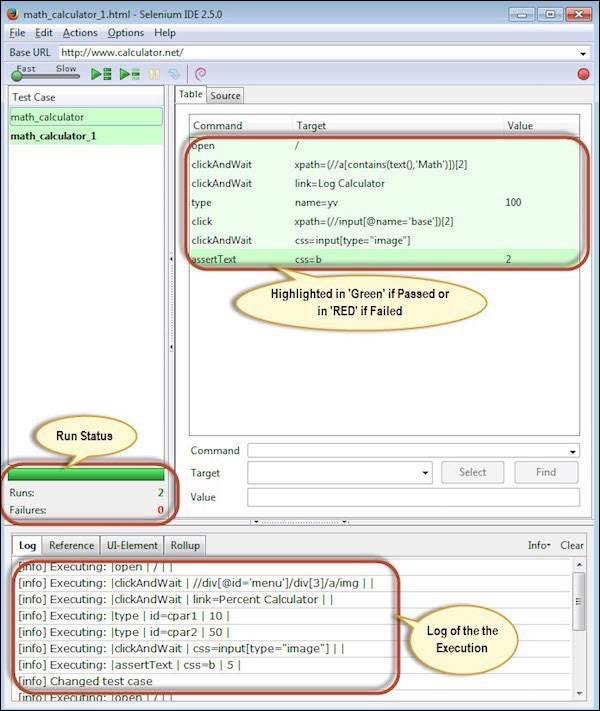This screenshot has width=600, height=711.
Task: Open the Log tab
Action: (27, 545)
